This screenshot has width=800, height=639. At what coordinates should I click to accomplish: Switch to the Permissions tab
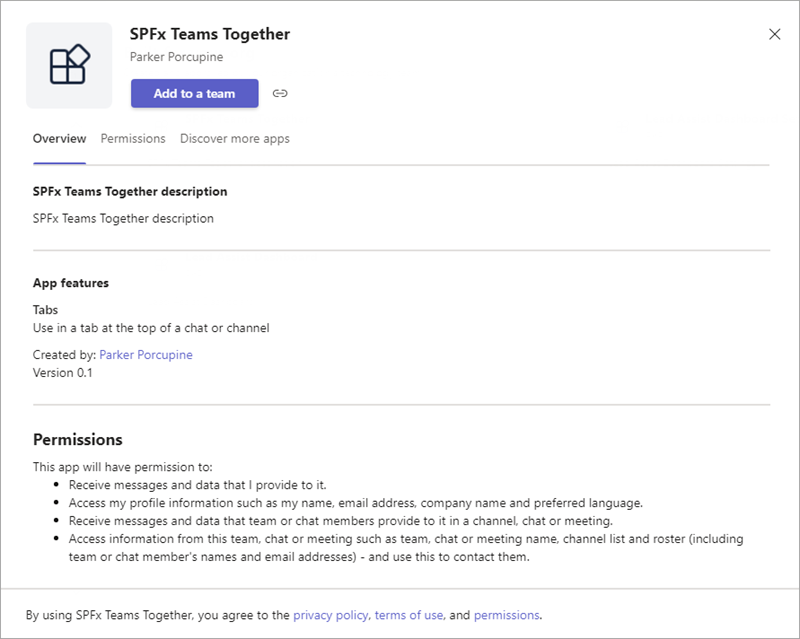point(133,138)
